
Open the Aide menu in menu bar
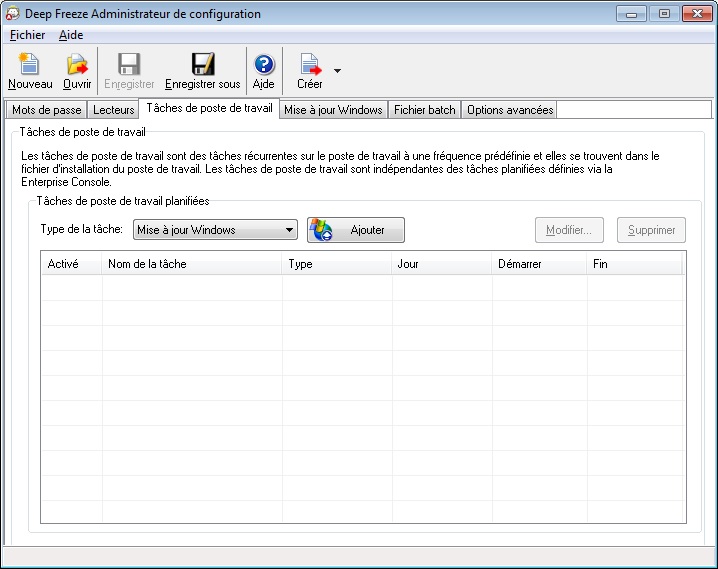(x=71, y=35)
